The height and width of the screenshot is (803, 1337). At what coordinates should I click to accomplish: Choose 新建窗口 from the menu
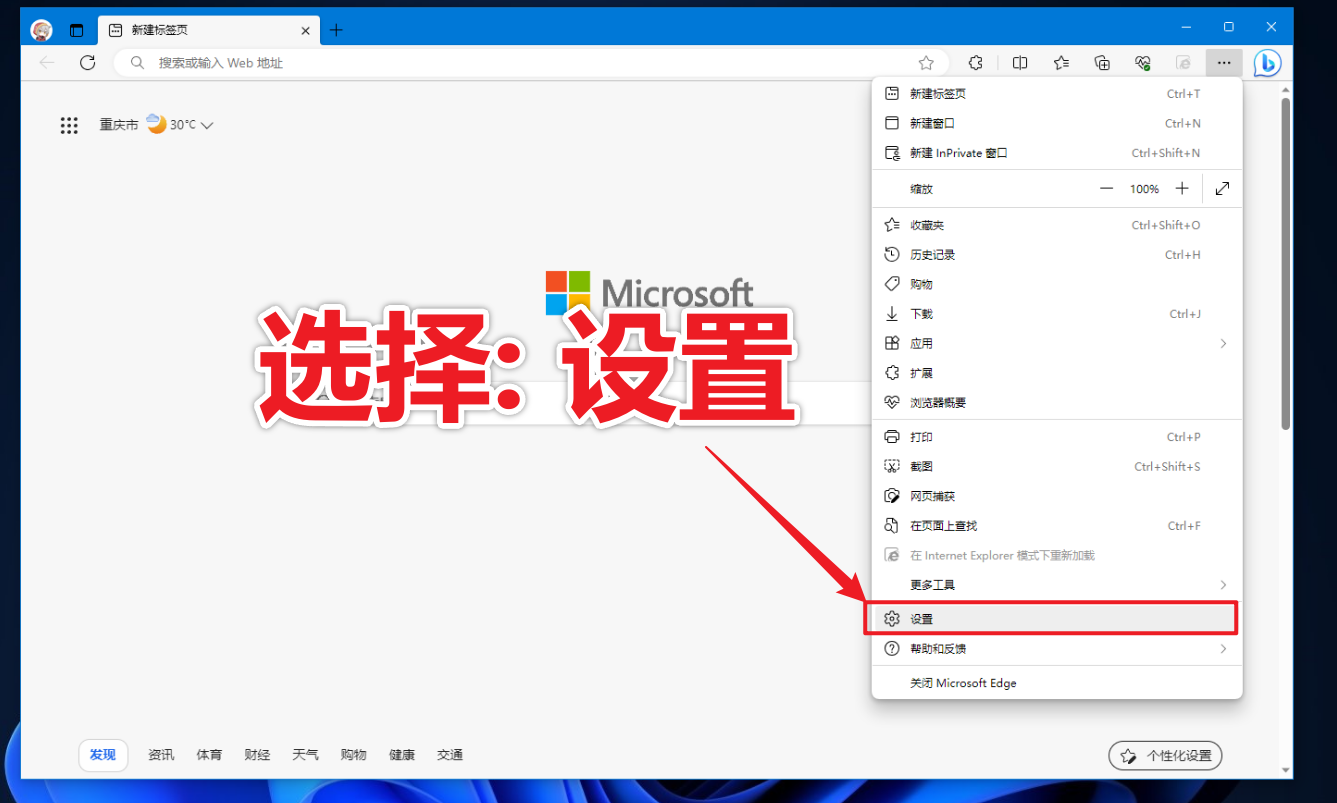point(1057,123)
